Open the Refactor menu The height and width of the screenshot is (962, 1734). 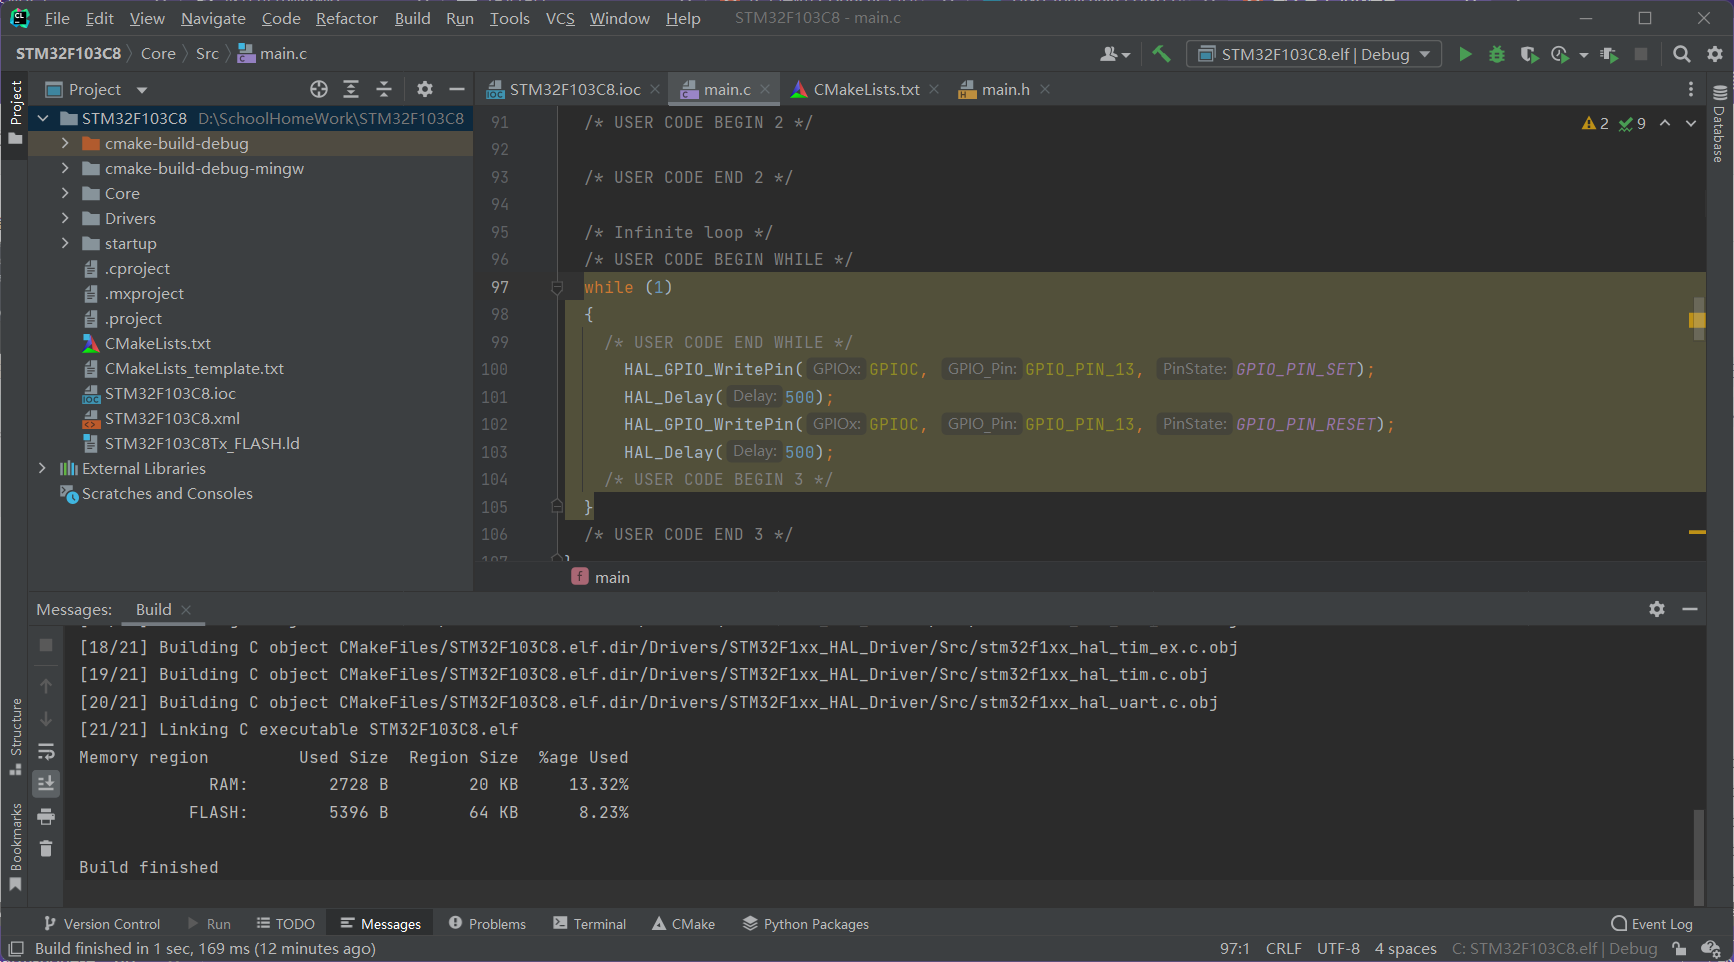(346, 18)
